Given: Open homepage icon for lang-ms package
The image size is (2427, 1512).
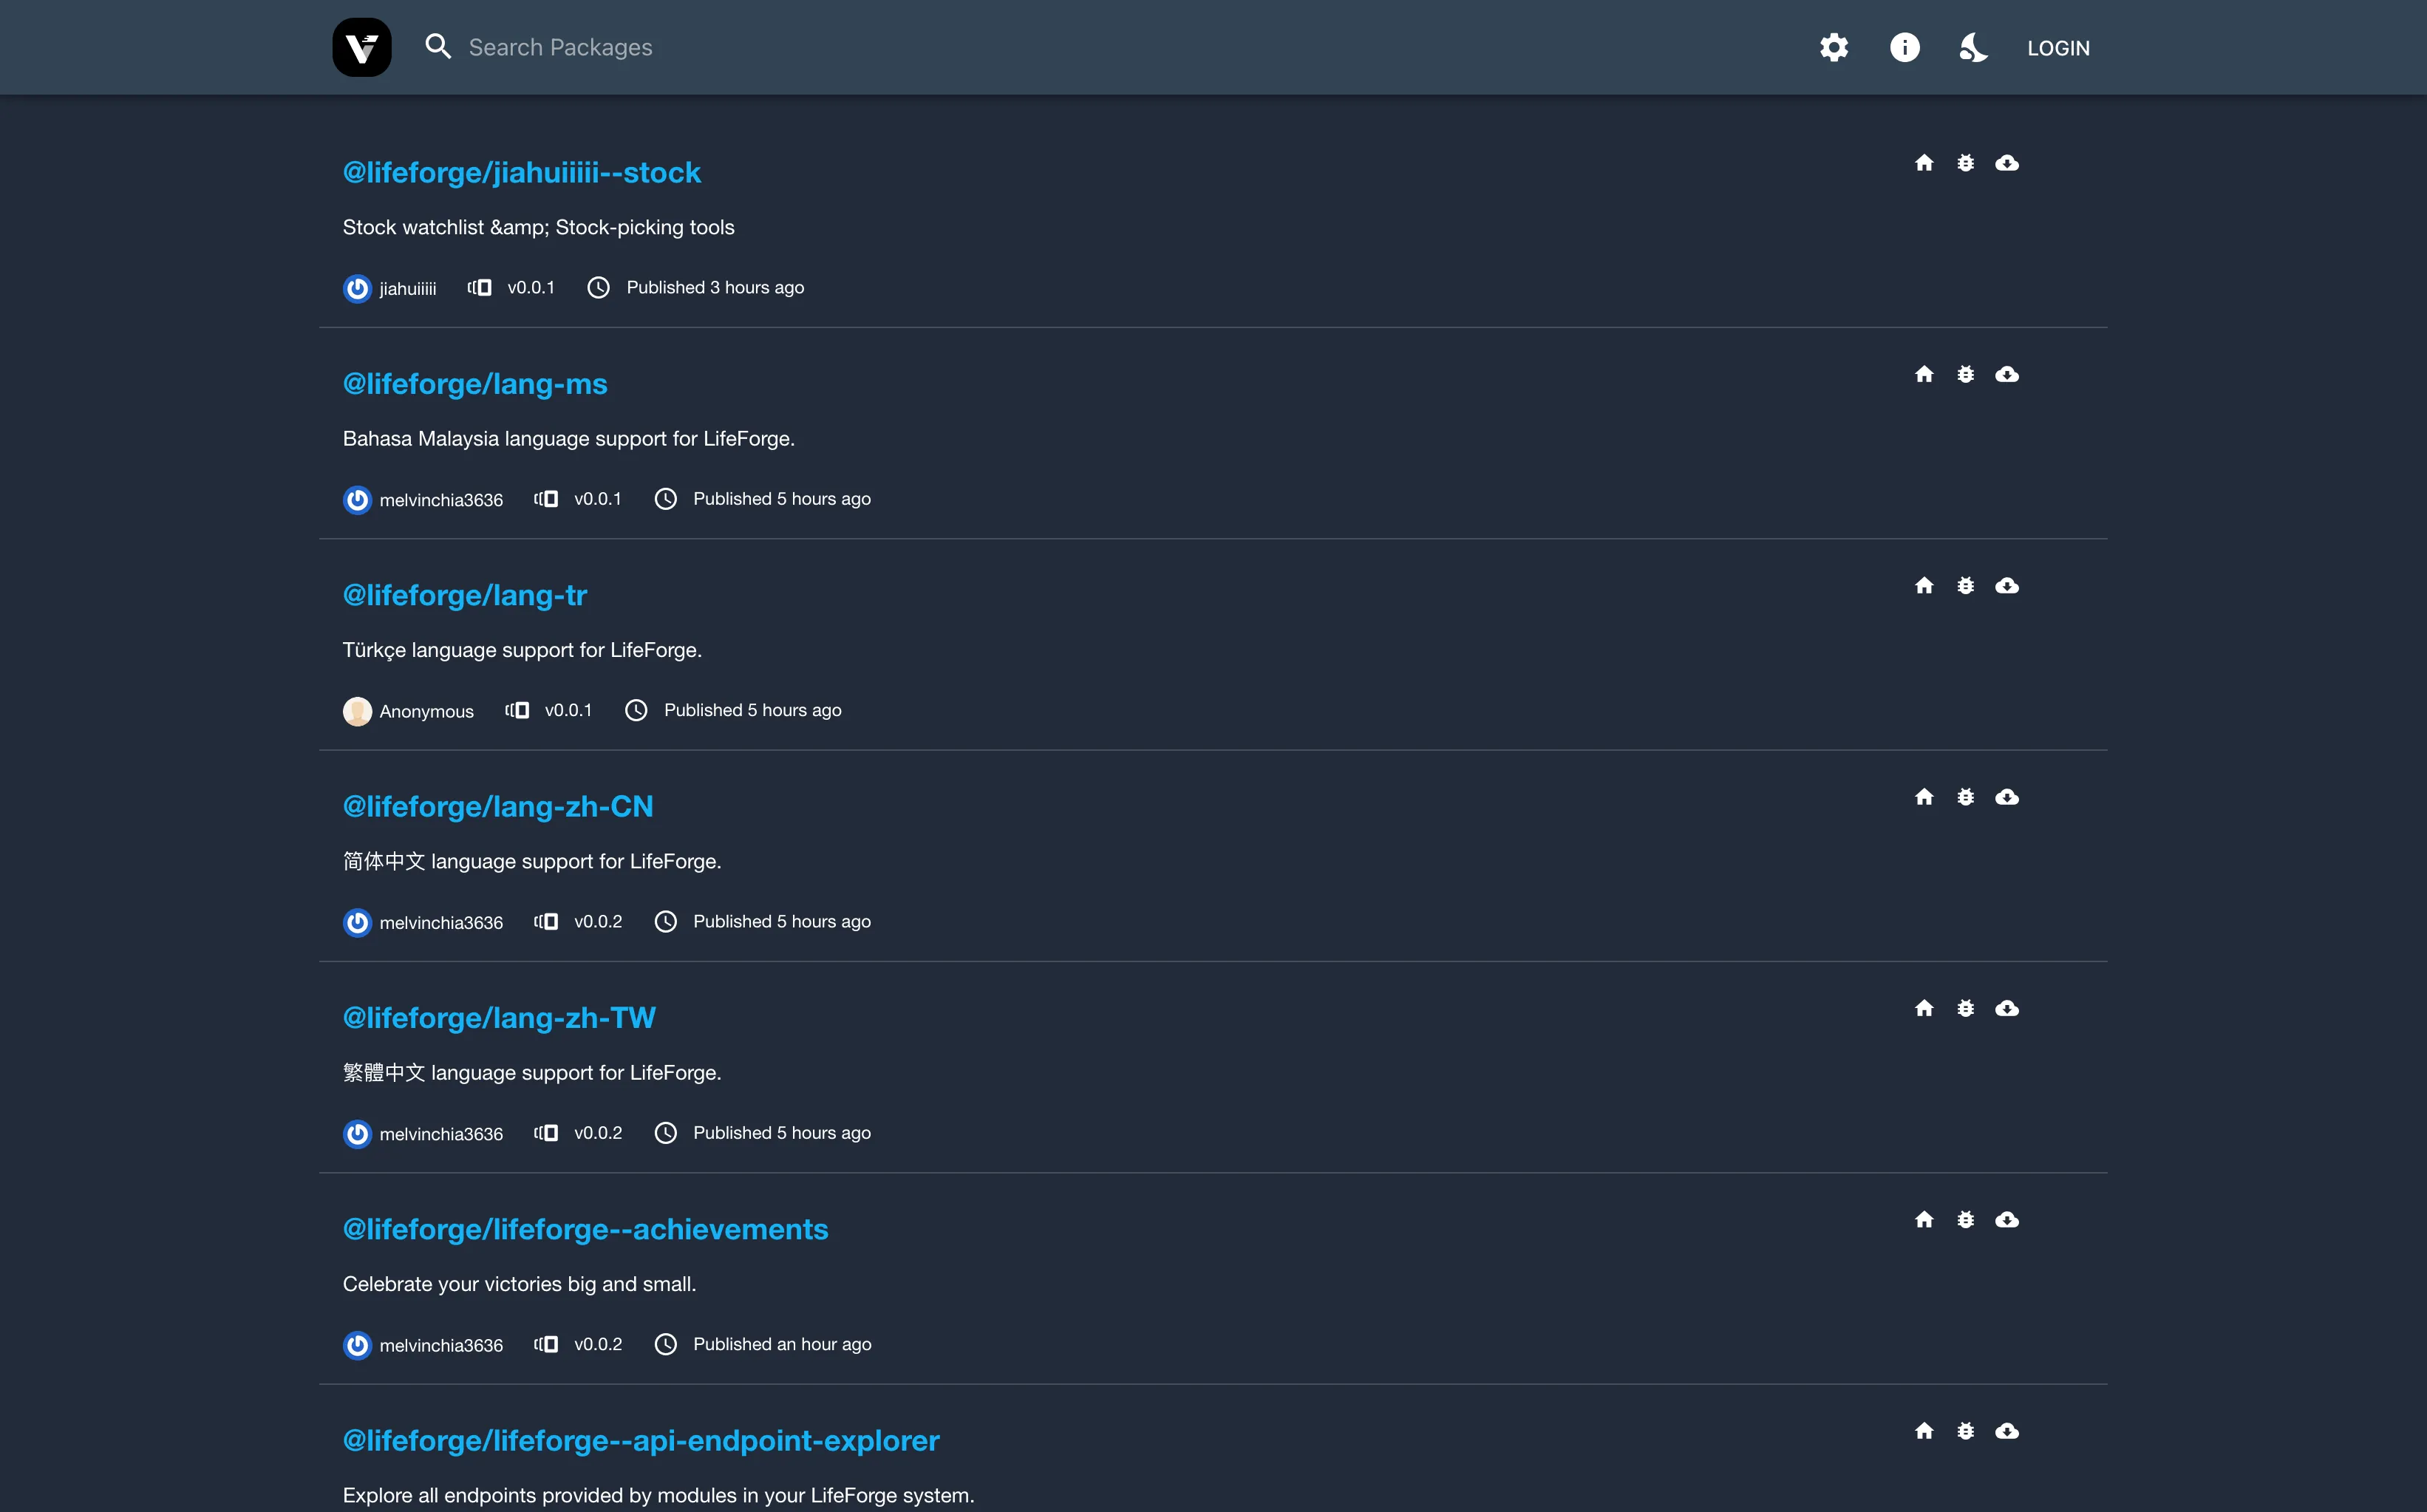Looking at the screenshot, I should (1924, 374).
